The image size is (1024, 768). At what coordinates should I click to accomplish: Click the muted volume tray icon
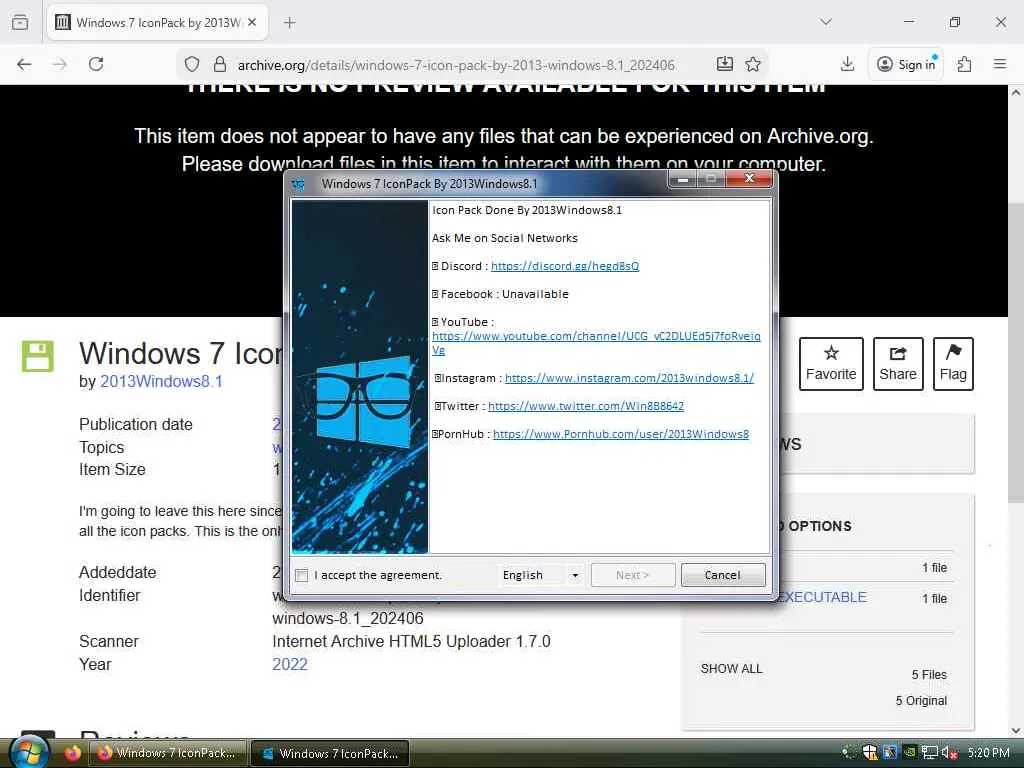pos(949,753)
